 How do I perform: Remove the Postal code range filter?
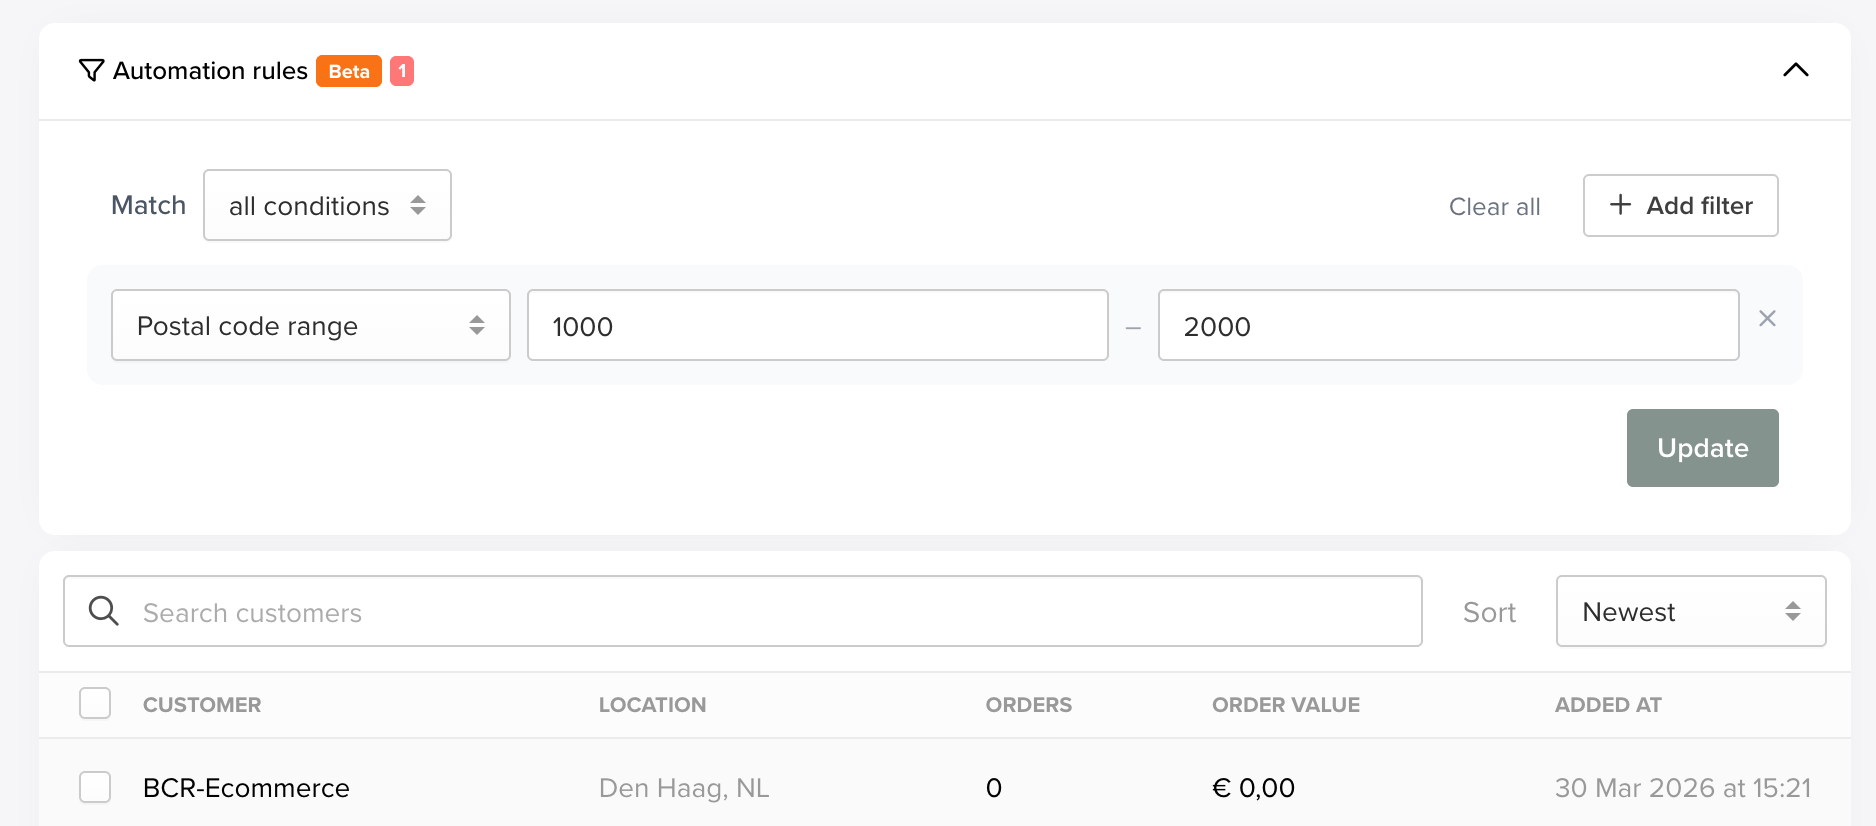tap(1767, 318)
